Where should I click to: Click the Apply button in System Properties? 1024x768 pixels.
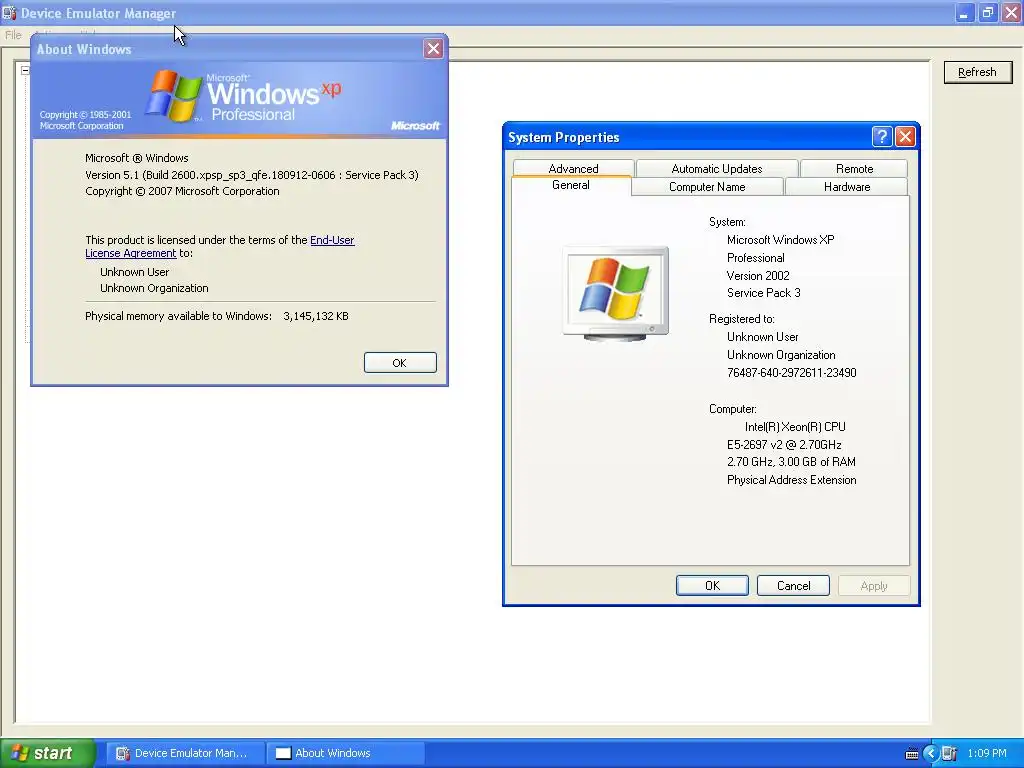click(x=874, y=586)
